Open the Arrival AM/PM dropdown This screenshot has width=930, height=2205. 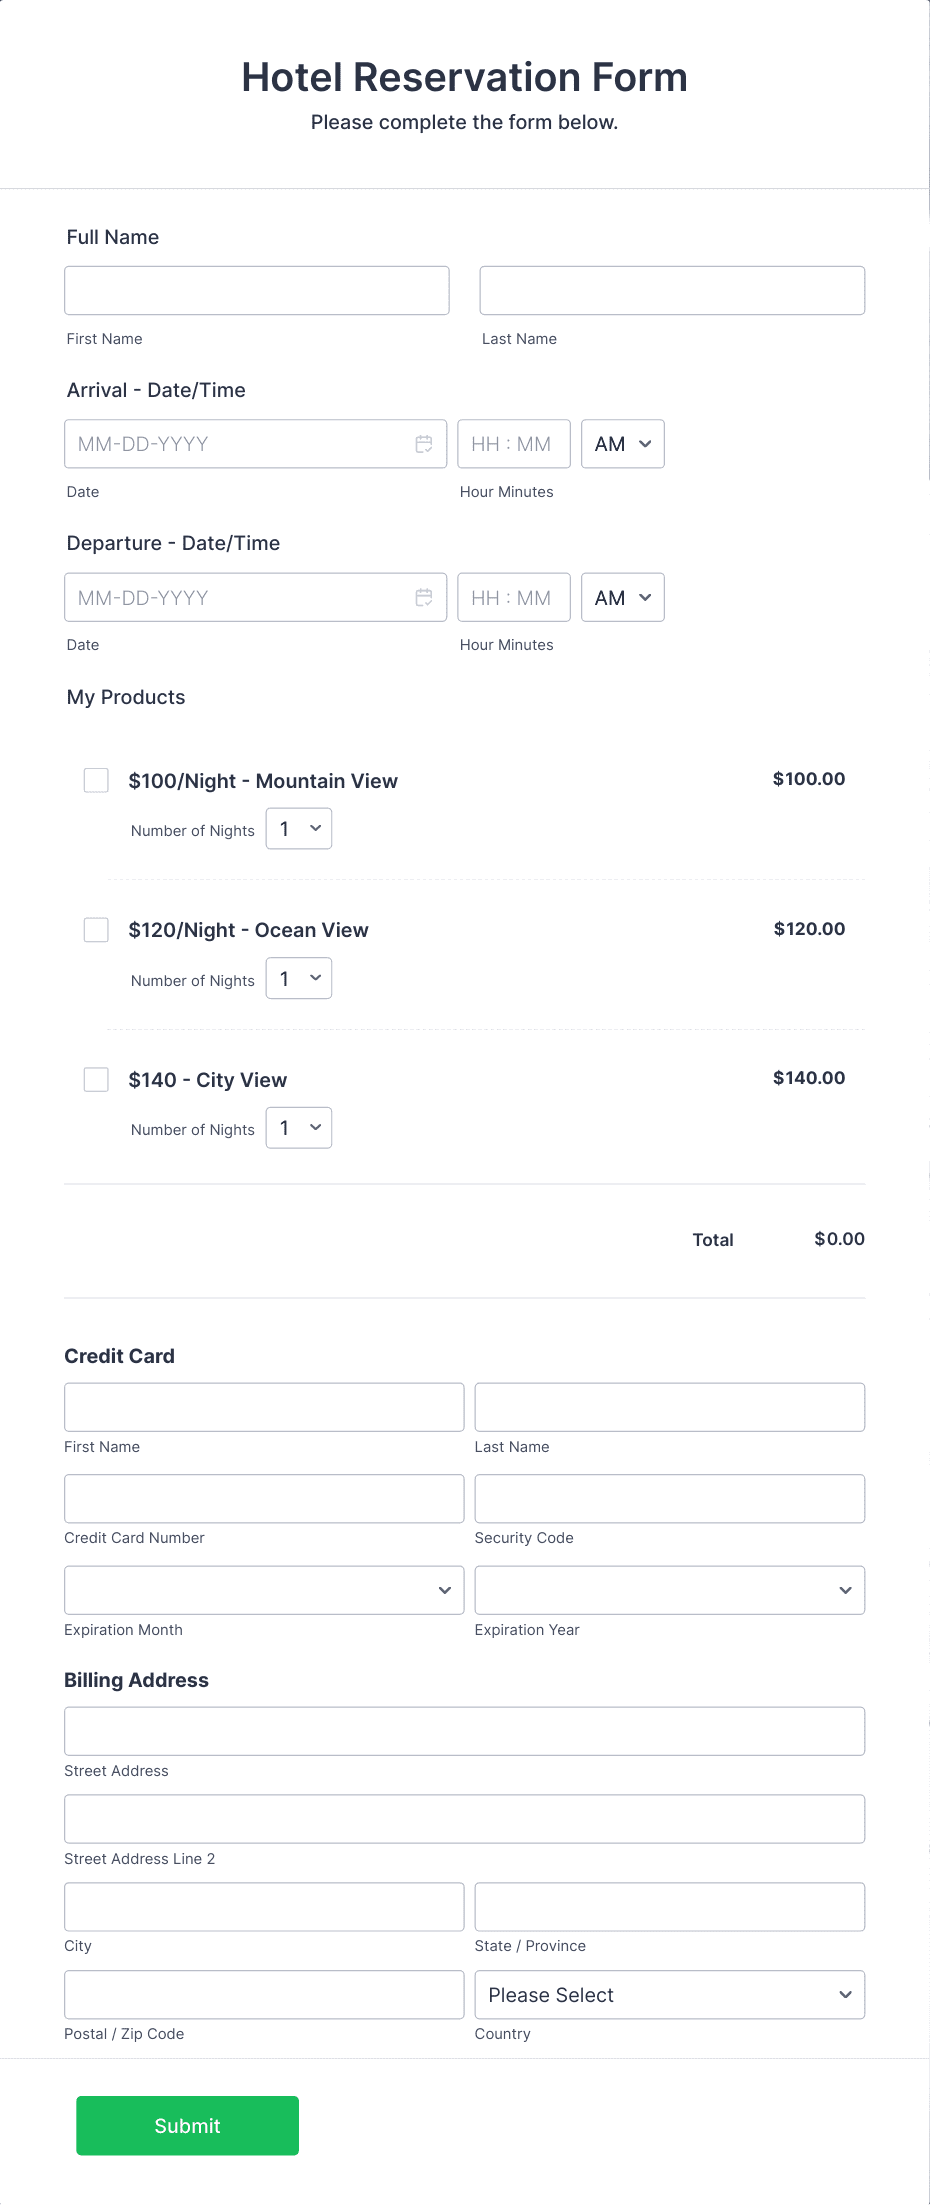[x=623, y=444]
